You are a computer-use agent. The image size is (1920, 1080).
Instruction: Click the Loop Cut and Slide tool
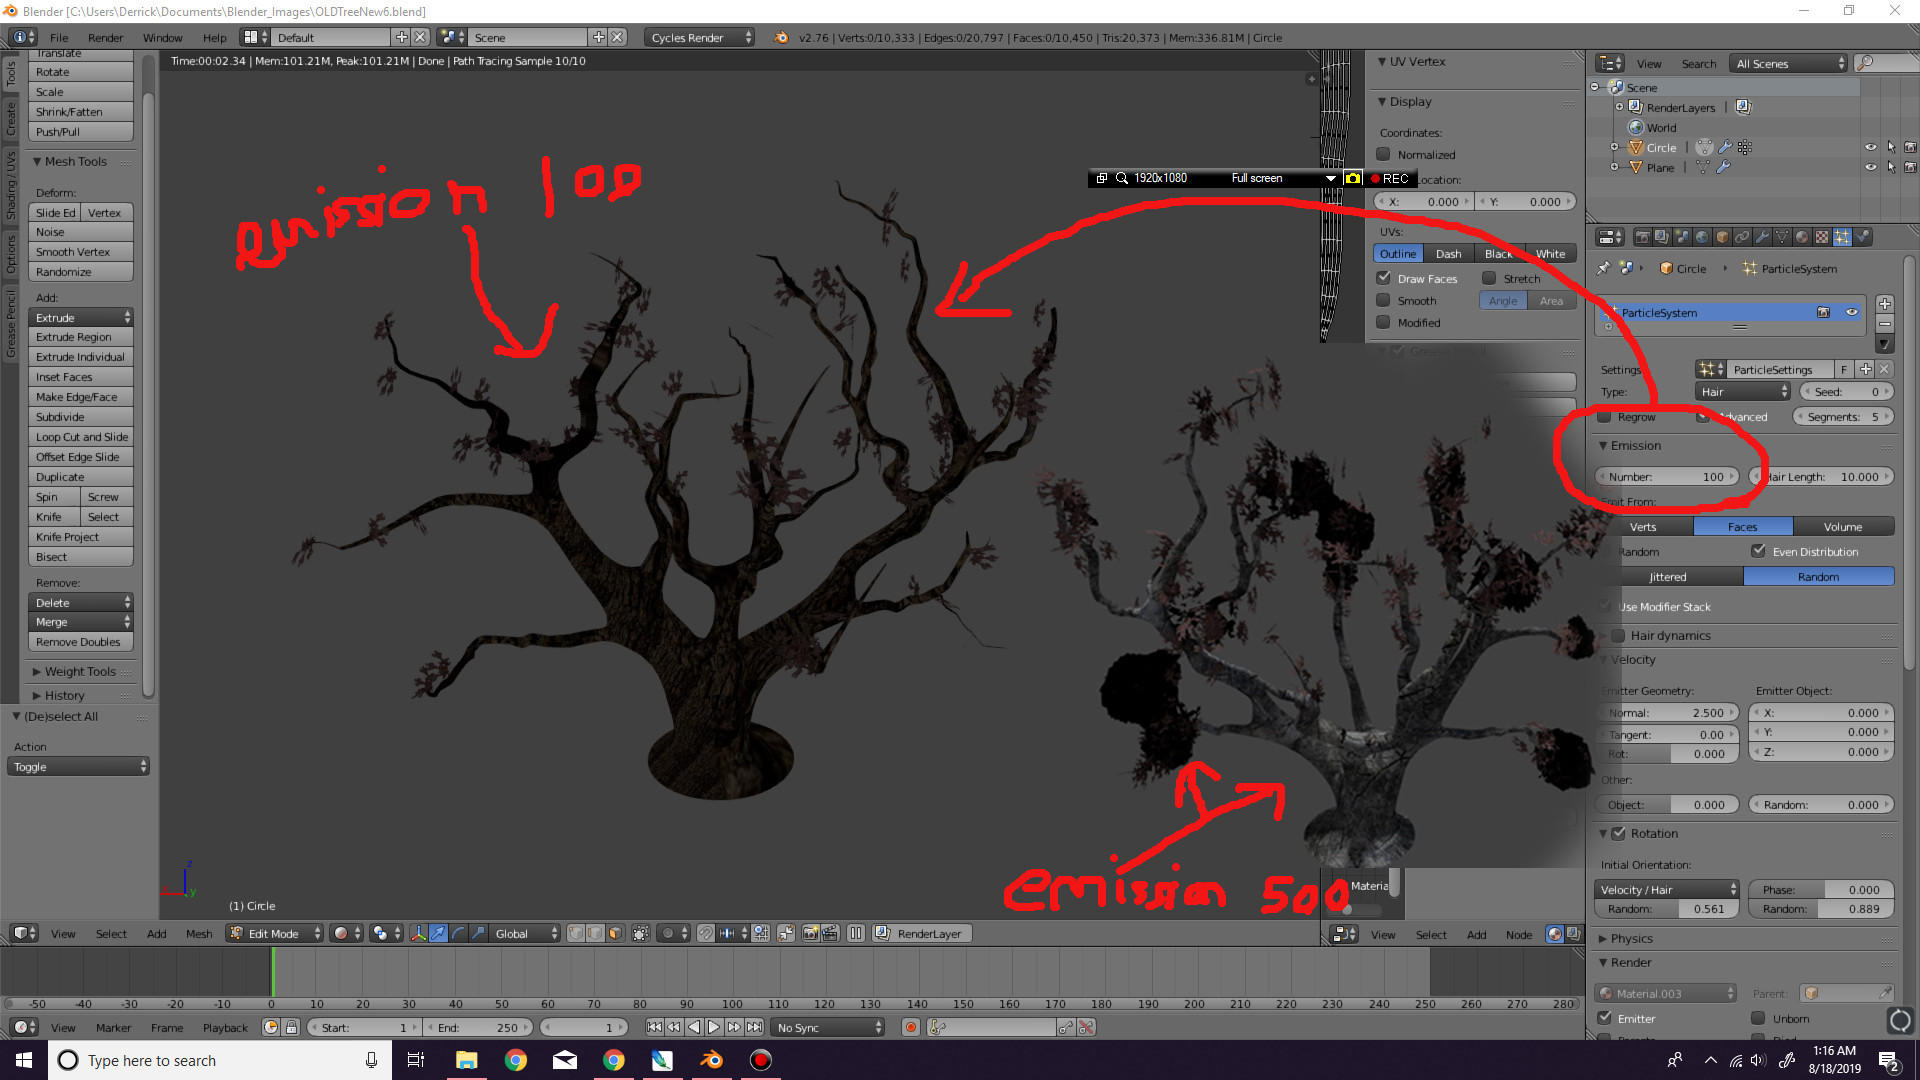click(83, 436)
